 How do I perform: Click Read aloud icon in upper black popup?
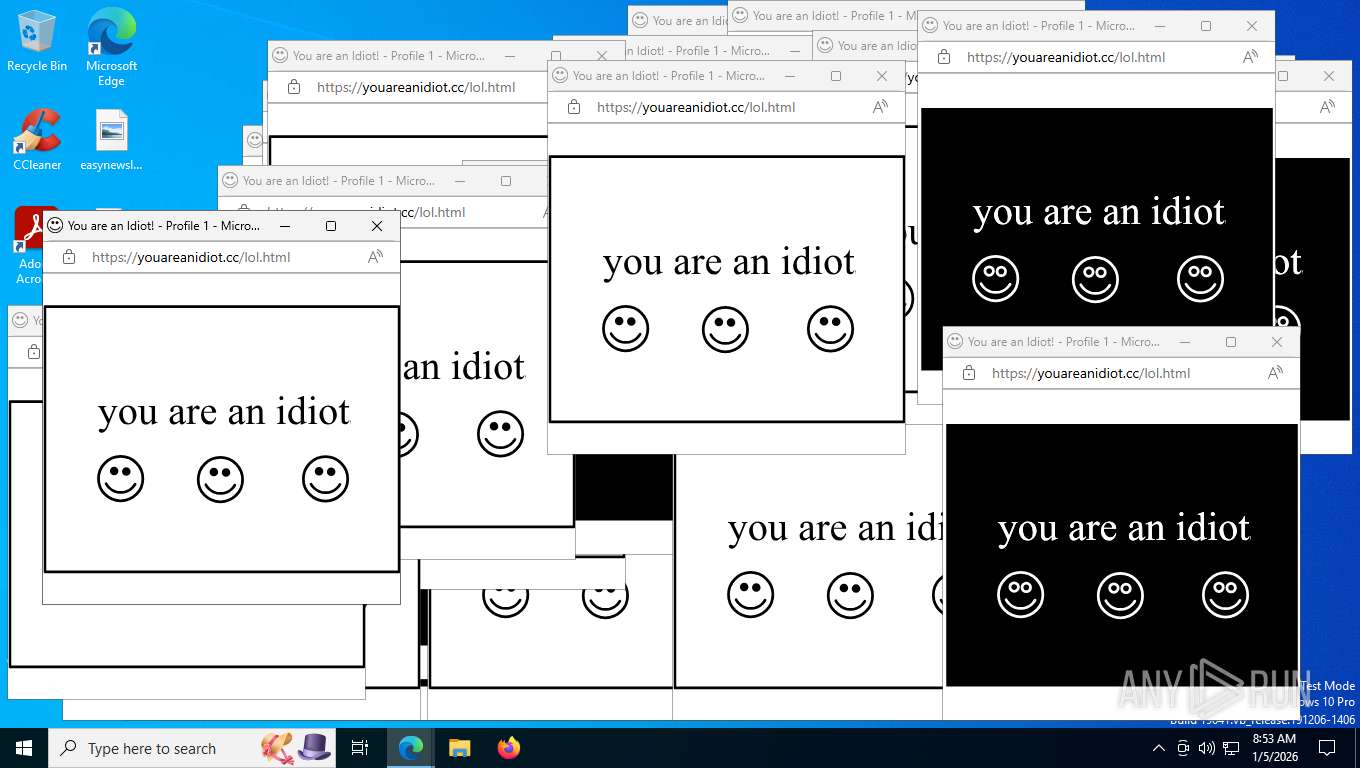(x=1250, y=57)
